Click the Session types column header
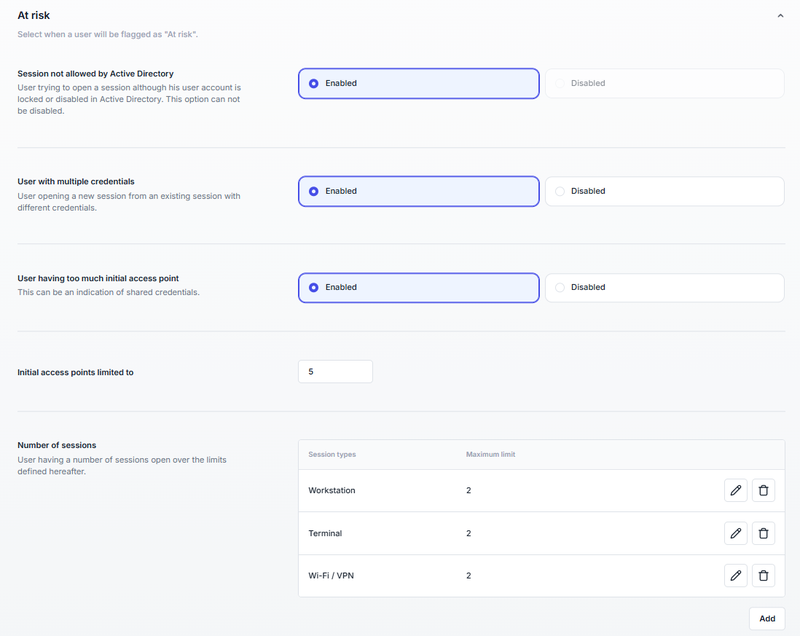Screen dimensions: 800x636 coord(332,455)
